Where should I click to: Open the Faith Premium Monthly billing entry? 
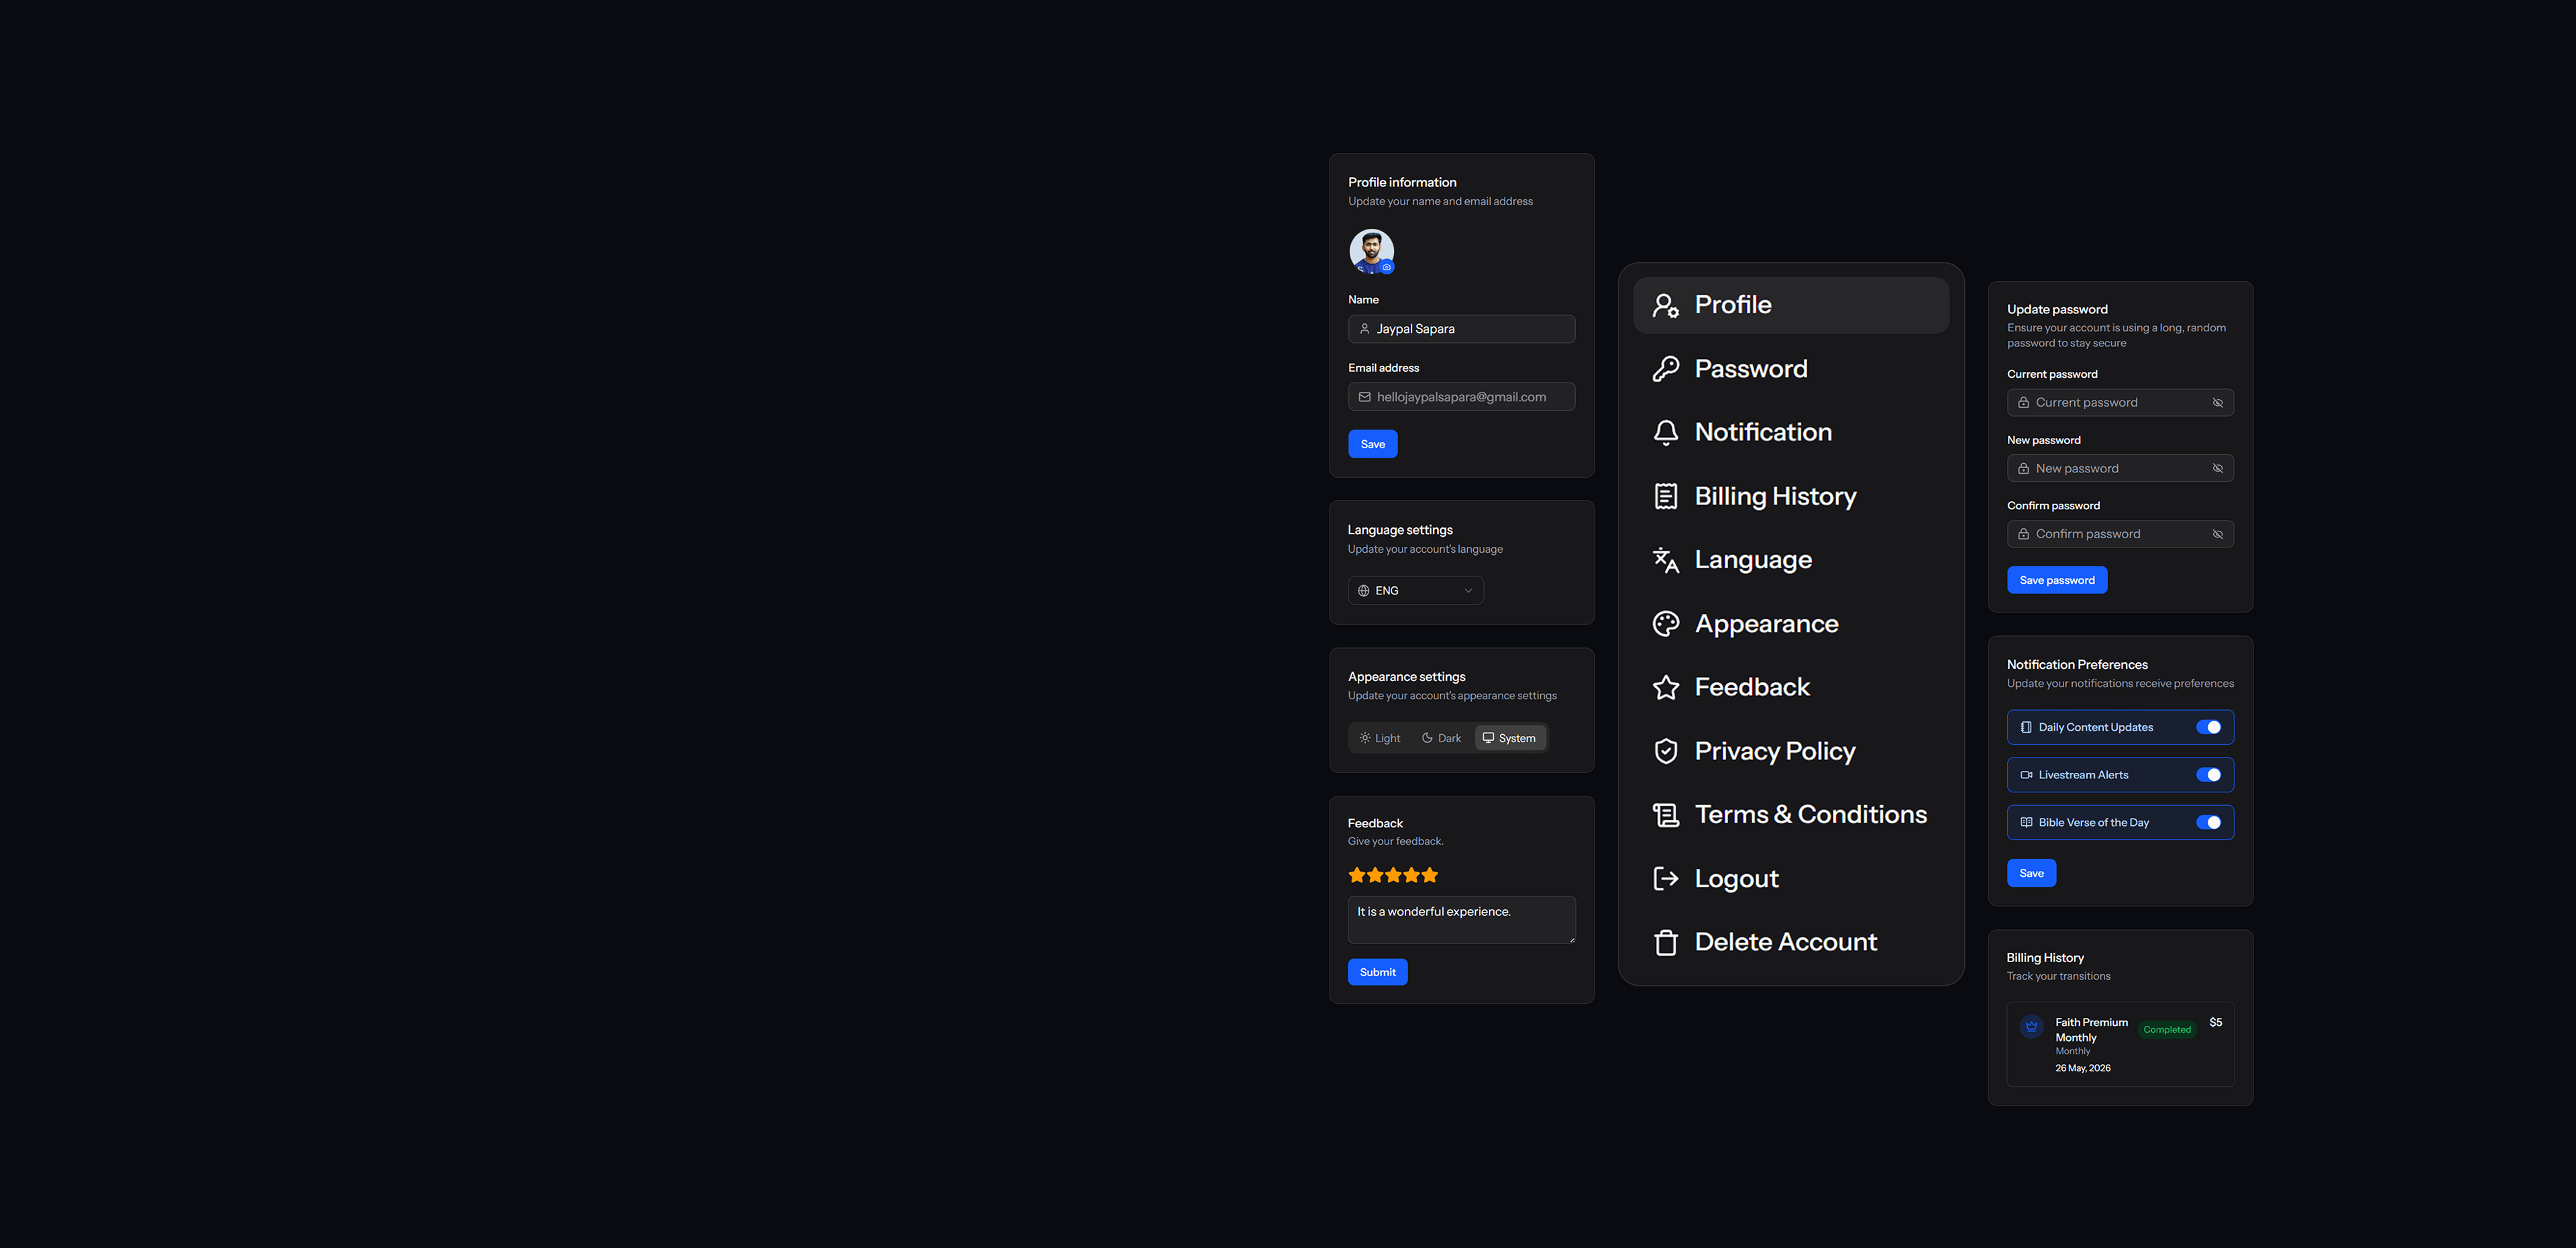point(2120,1044)
